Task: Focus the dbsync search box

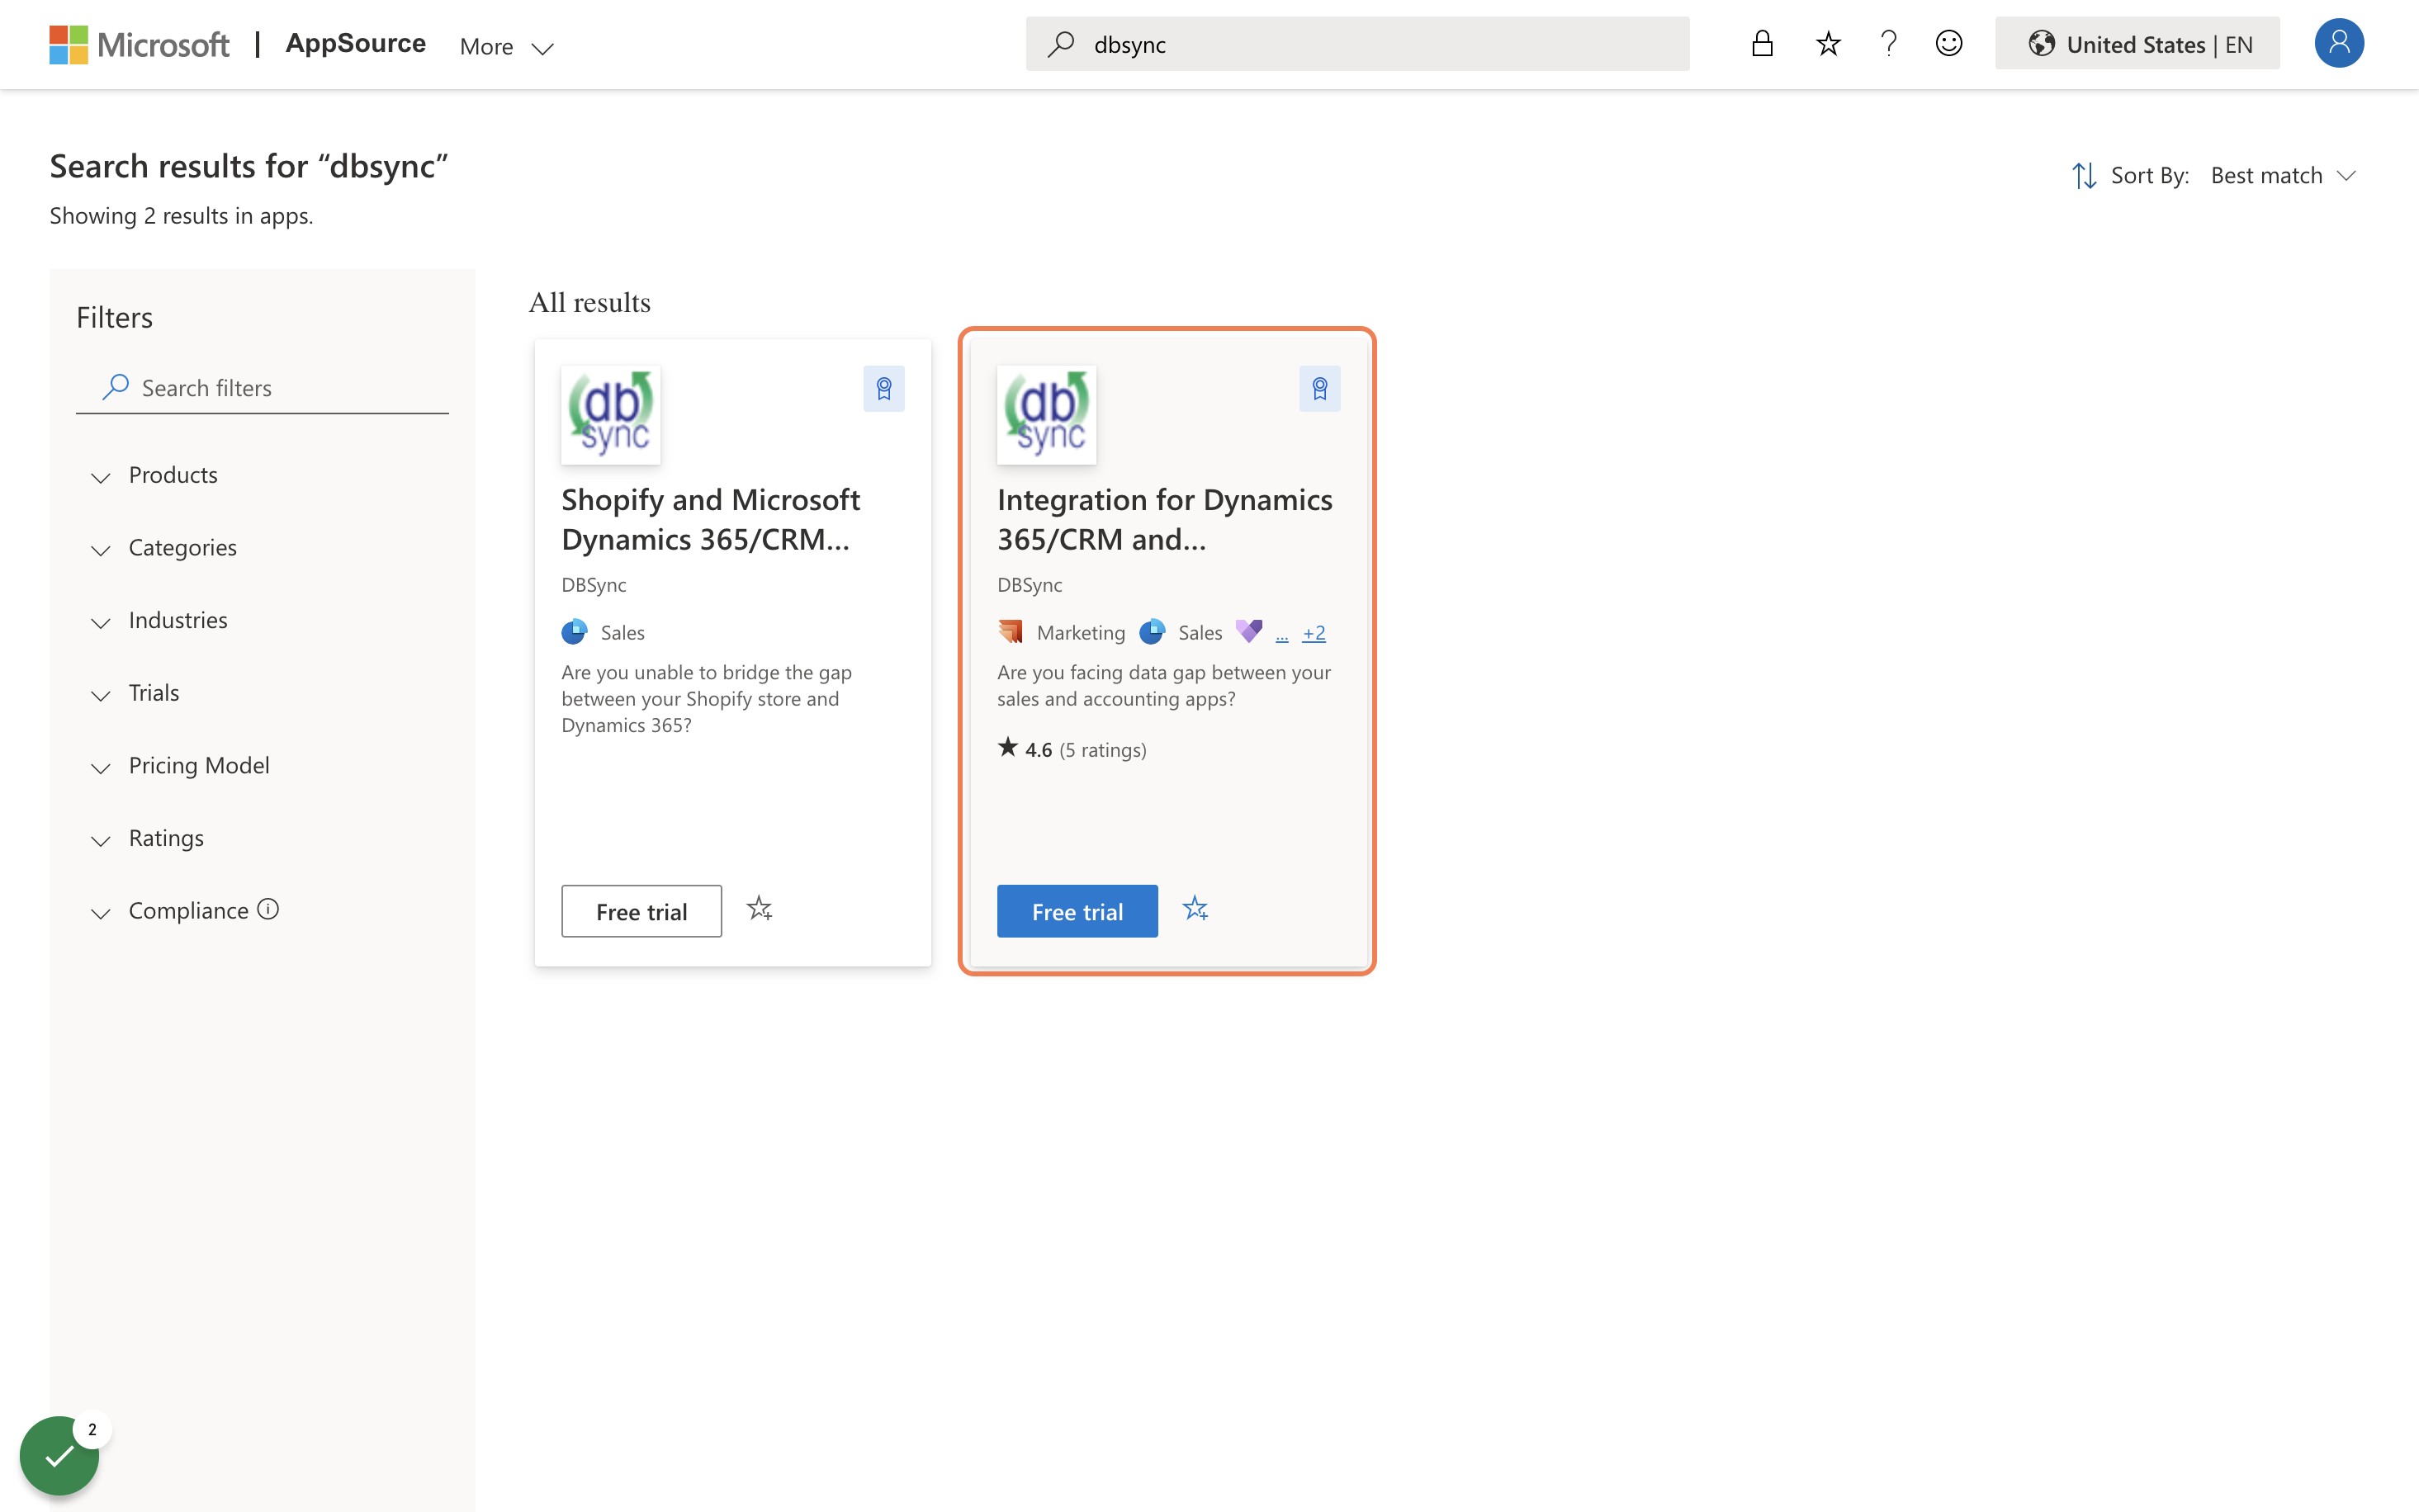Action: tap(1357, 44)
